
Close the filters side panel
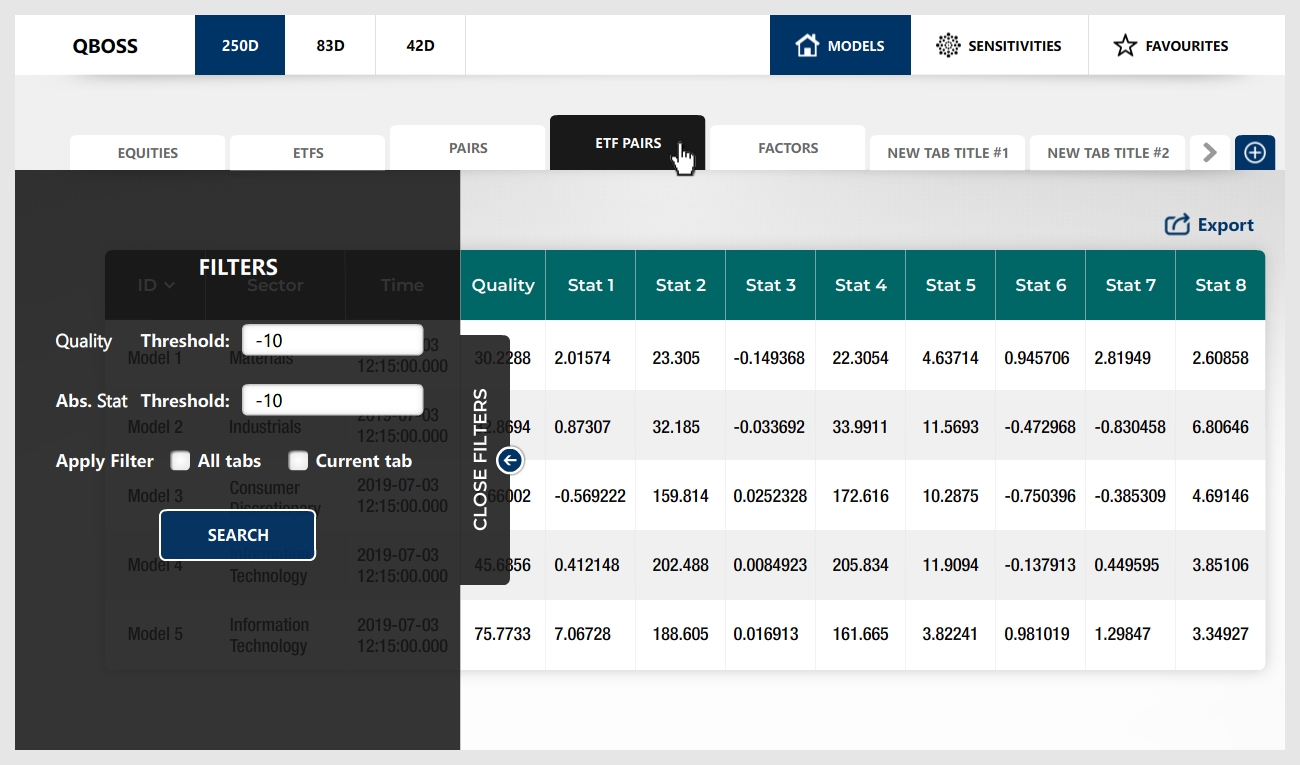click(x=481, y=460)
